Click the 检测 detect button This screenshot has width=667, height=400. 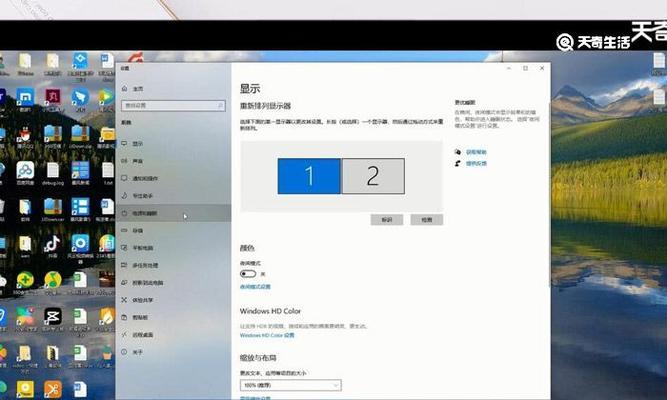click(427, 220)
